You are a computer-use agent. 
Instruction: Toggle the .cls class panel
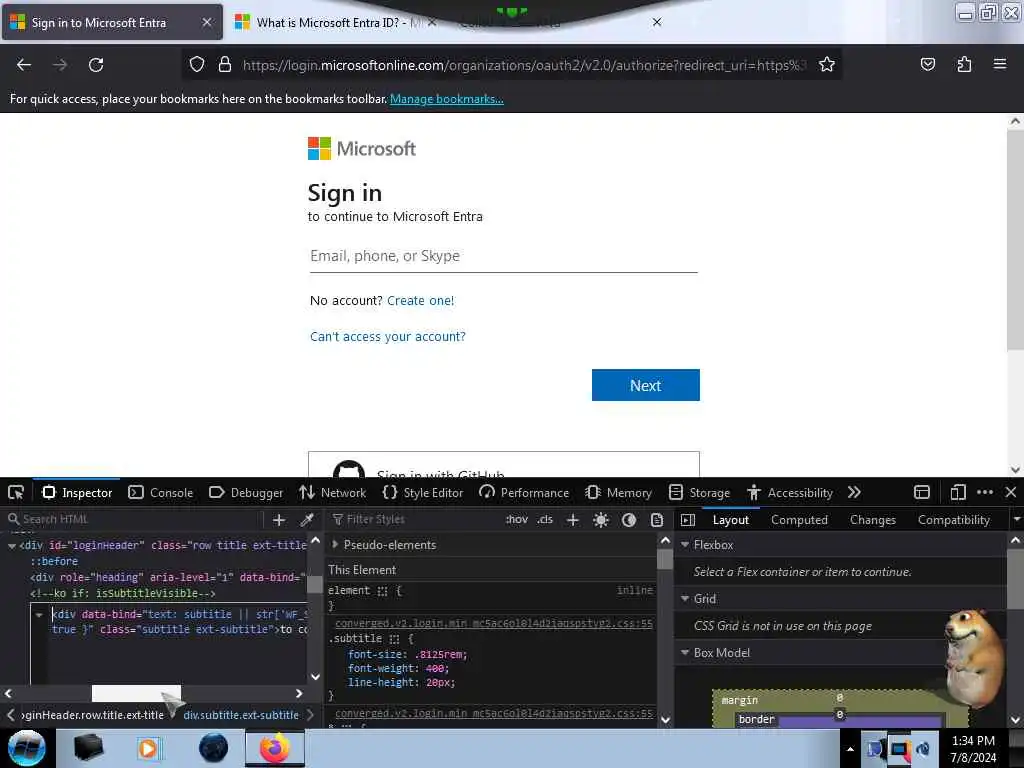pyautogui.click(x=545, y=520)
